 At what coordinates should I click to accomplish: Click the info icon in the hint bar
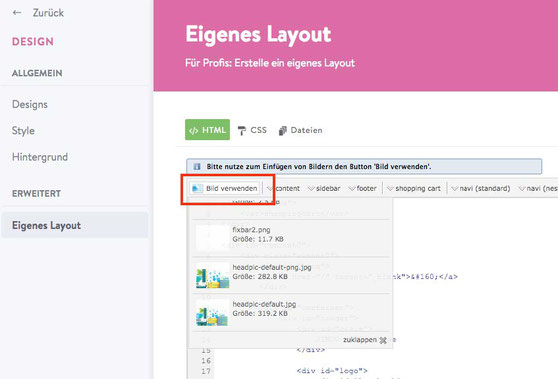[197, 167]
